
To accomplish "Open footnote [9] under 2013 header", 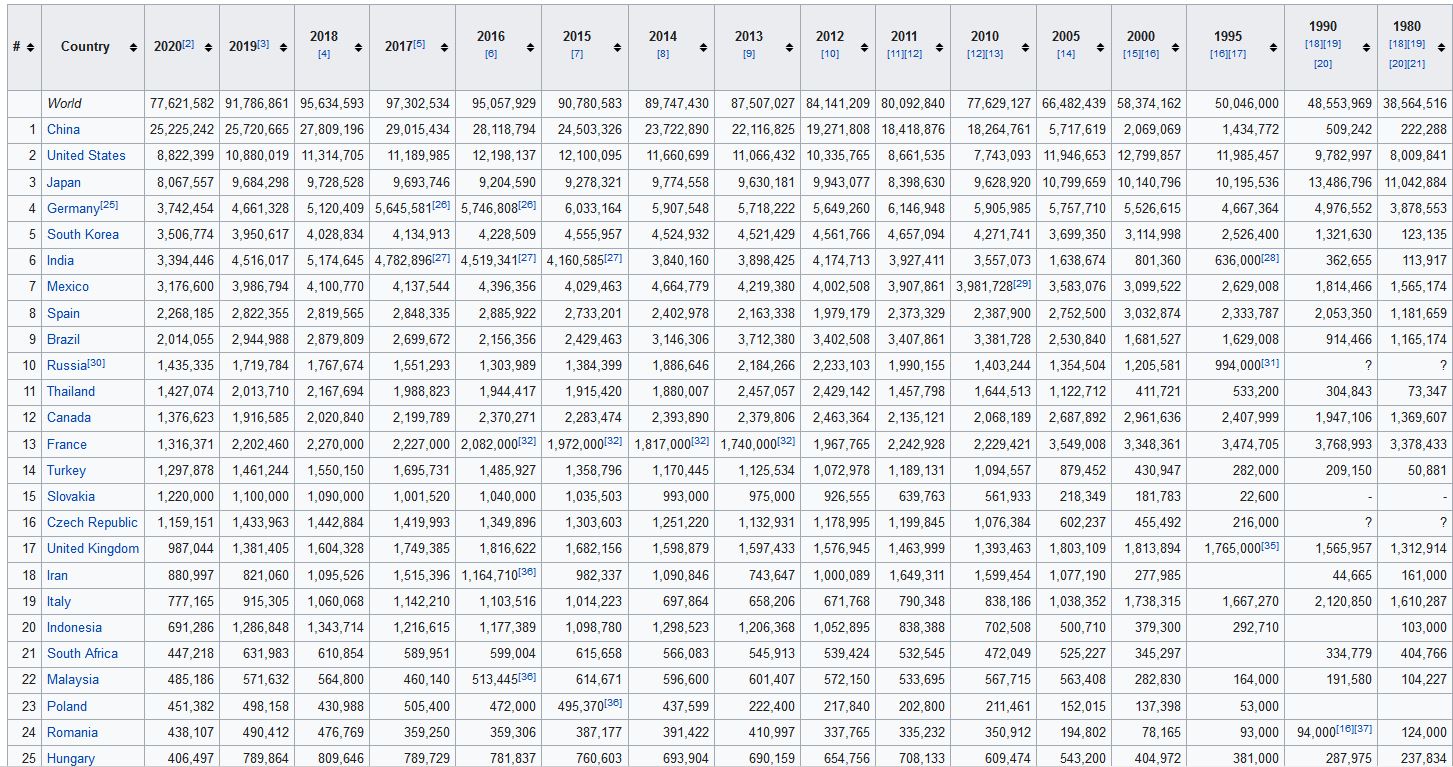I will click(x=749, y=54).
